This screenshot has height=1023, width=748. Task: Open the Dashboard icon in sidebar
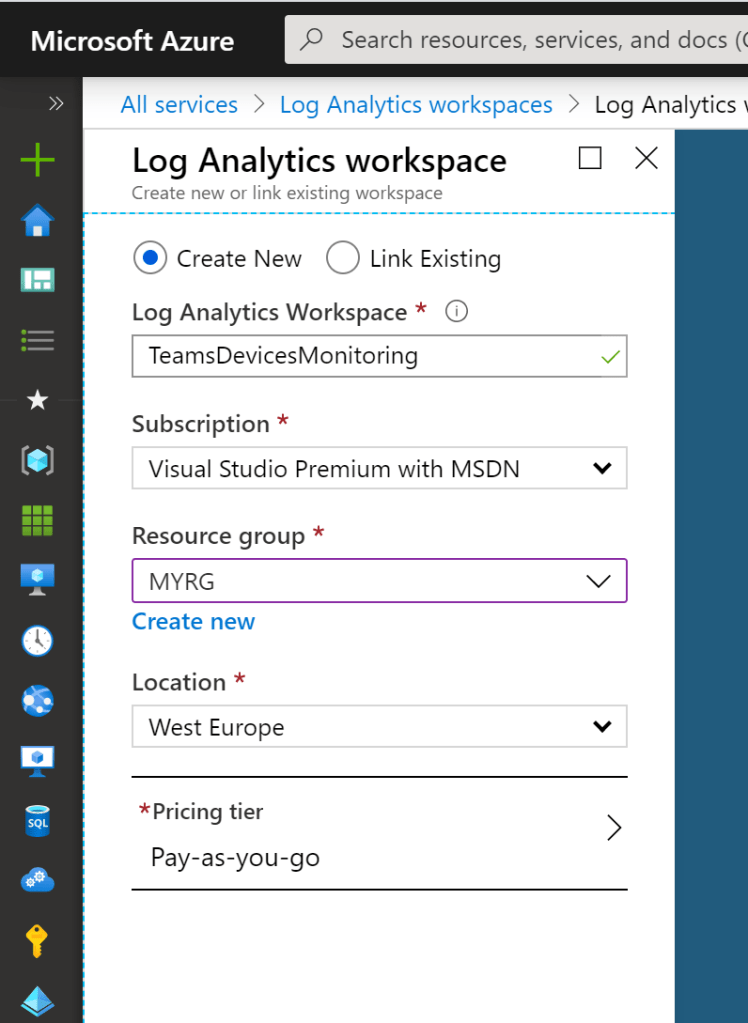click(x=38, y=280)
